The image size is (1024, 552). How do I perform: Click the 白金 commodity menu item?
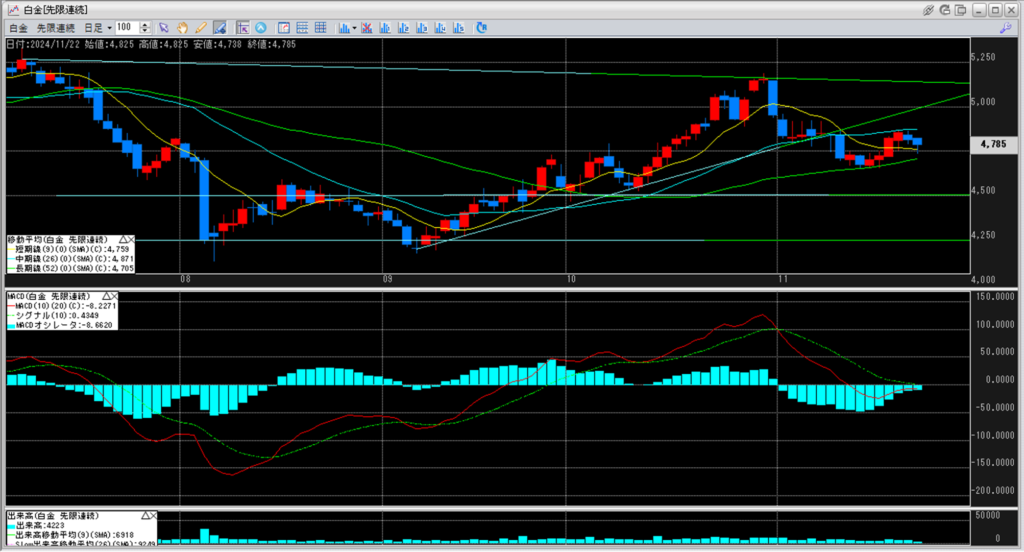click(x=18, y=27)
